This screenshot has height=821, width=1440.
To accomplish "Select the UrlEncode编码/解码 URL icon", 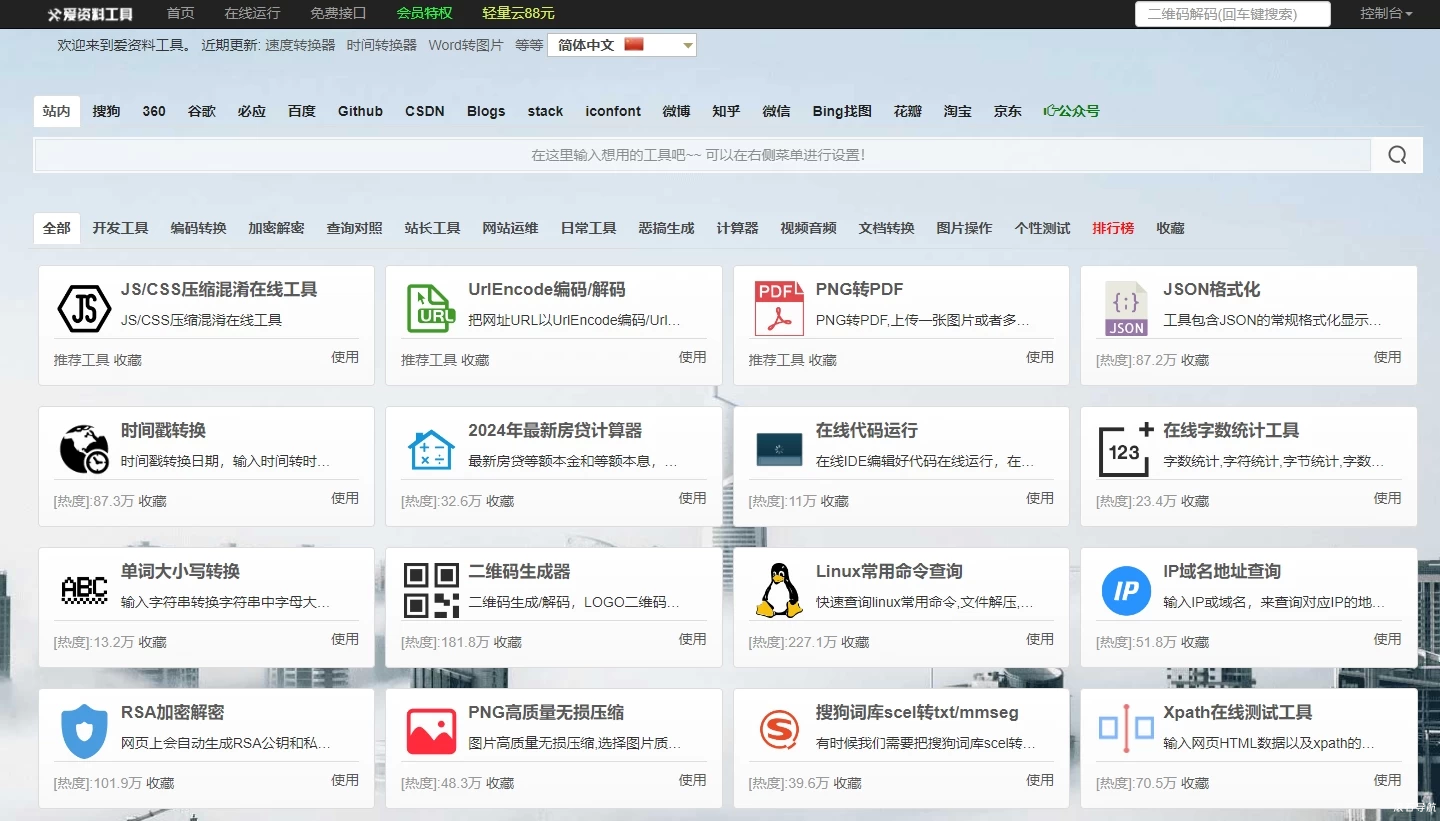I will pos(431,308).
